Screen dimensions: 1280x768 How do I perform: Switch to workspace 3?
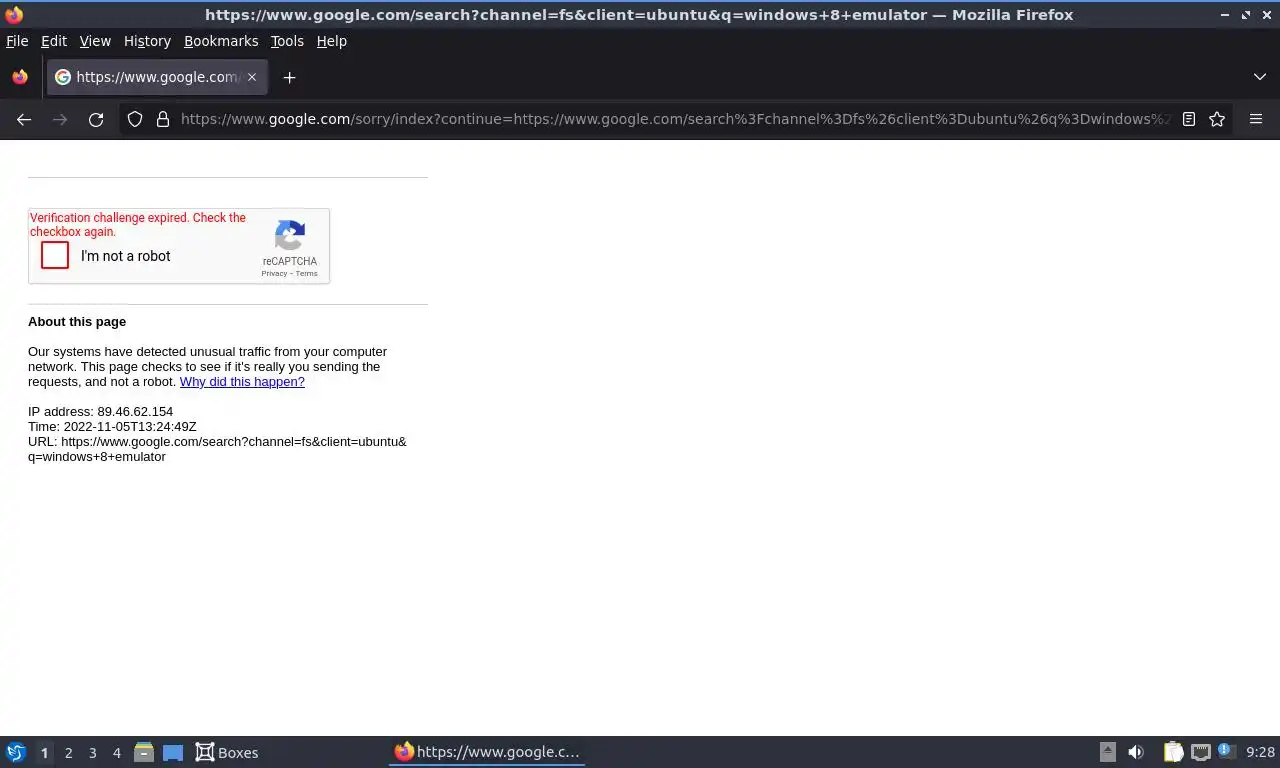93,753
